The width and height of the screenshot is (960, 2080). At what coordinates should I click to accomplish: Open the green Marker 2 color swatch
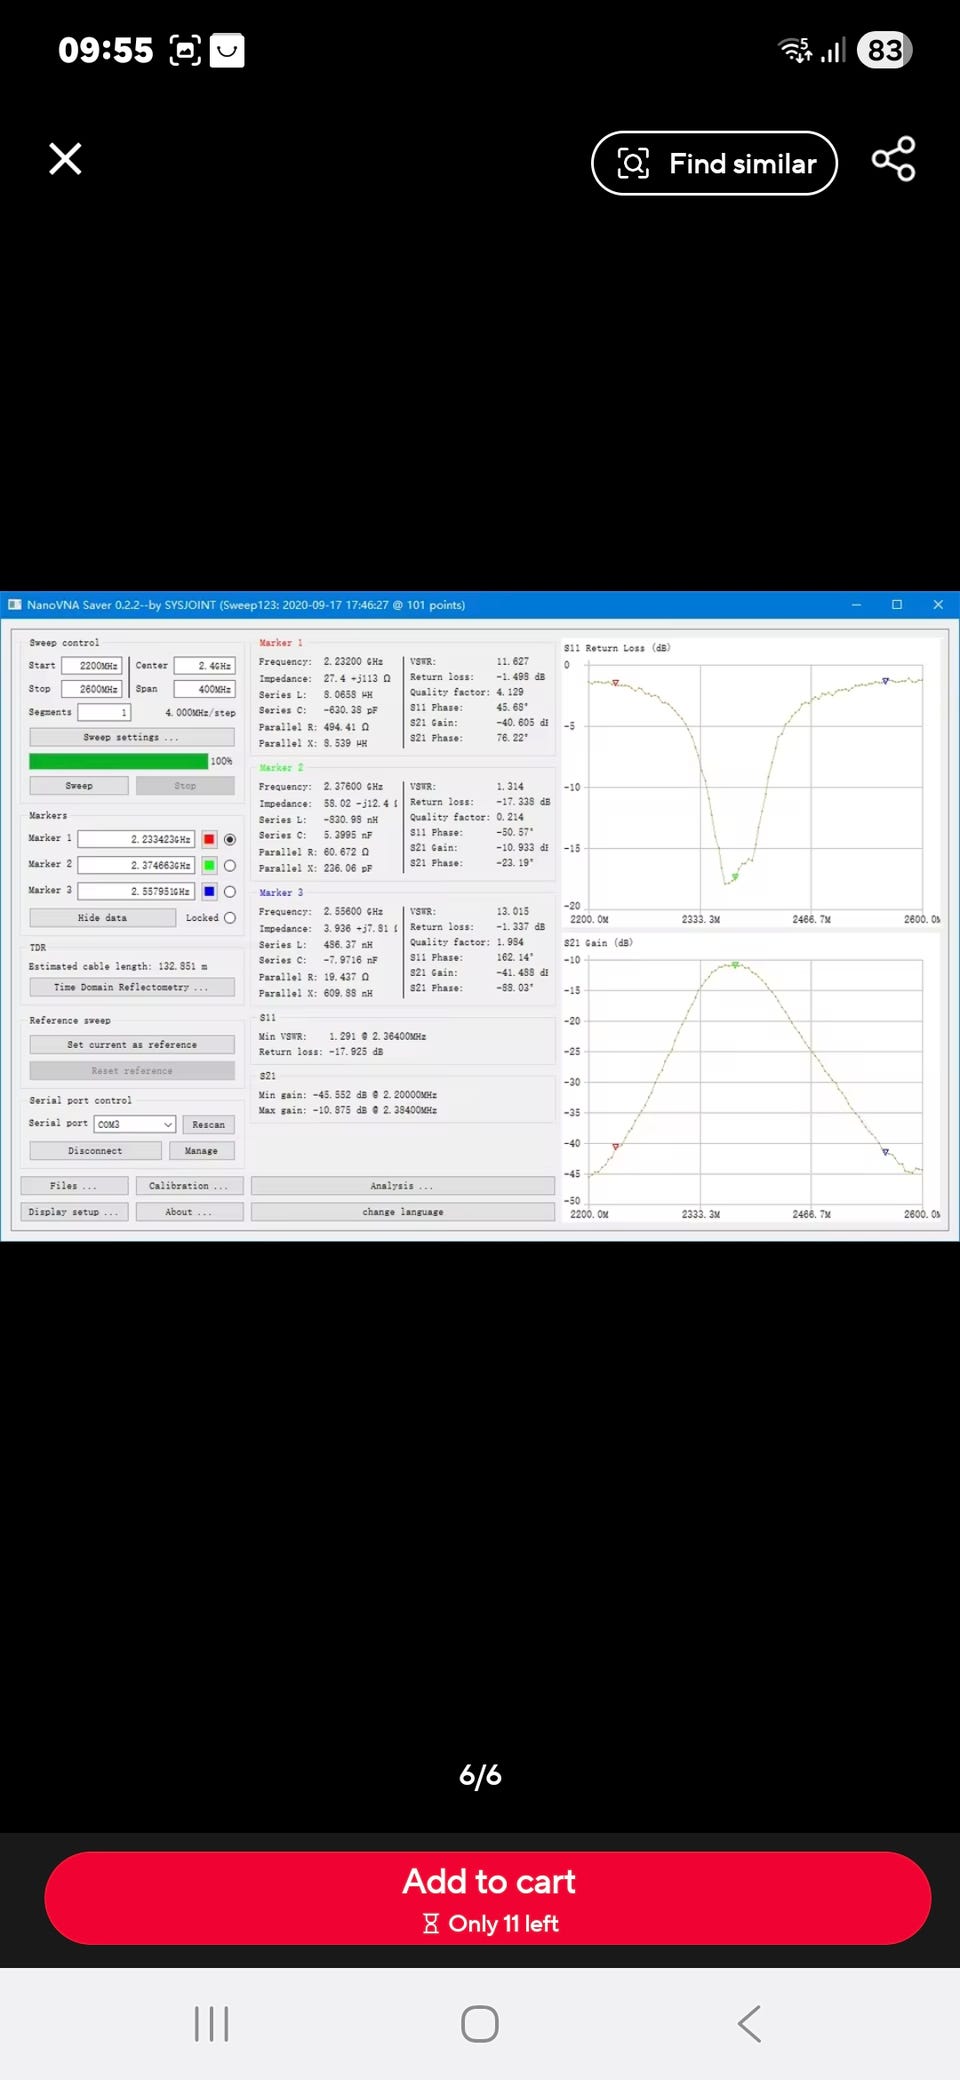pyautogui.click(x=209, y=865)
